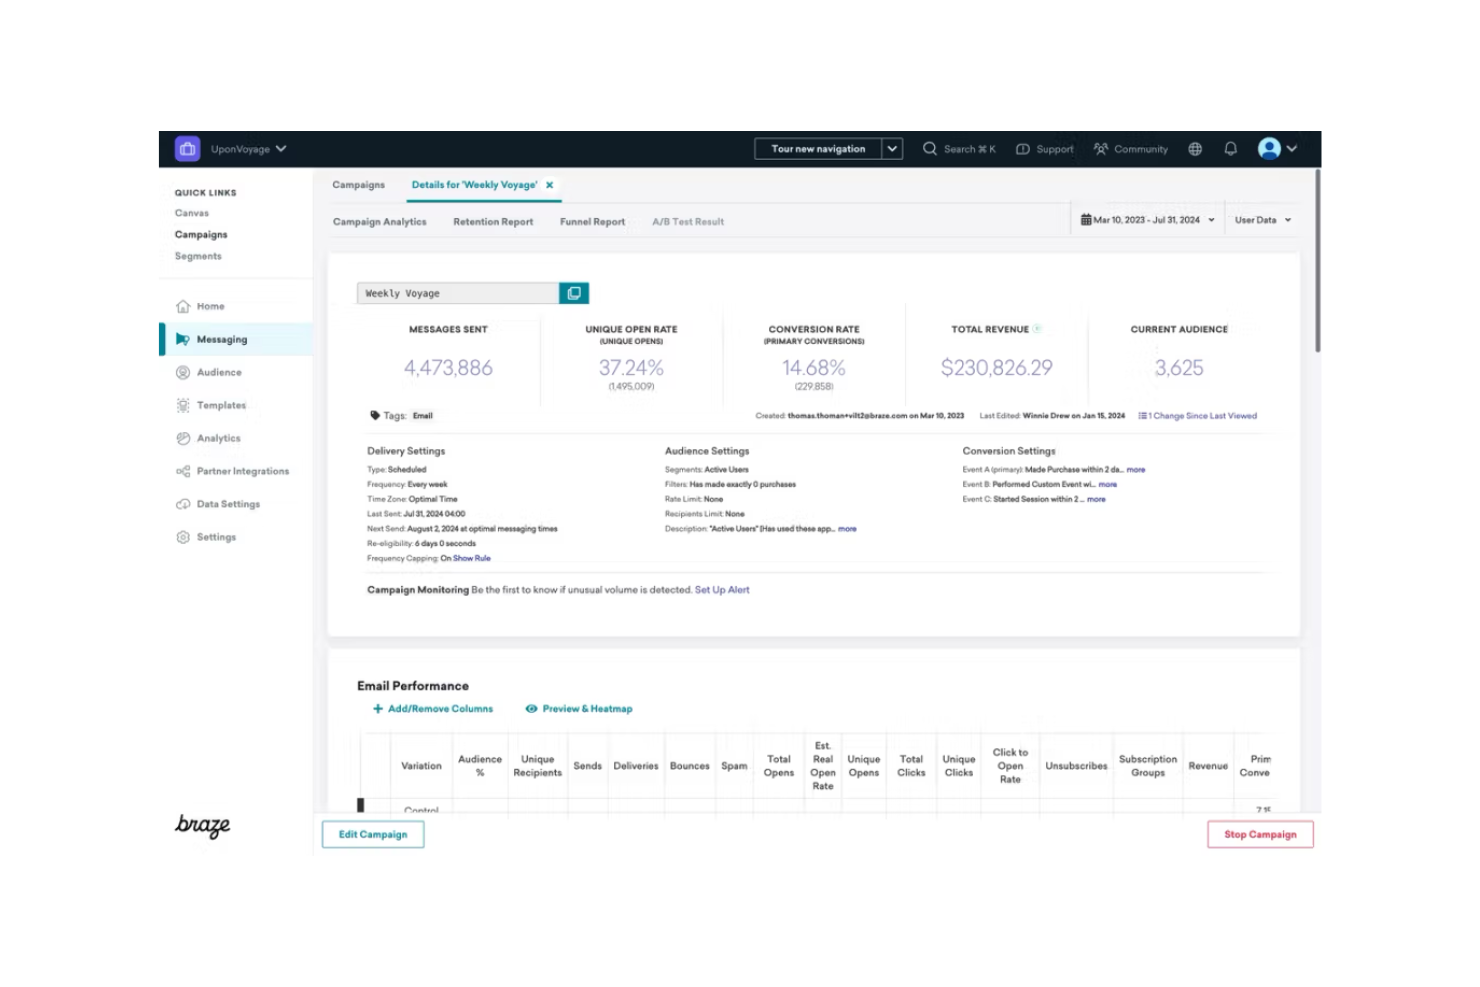Image resolution: width=1480 pixels, height=987 pixels.
Task: Navigate to Templates via its sidebar icon
Action: point(183,405)
